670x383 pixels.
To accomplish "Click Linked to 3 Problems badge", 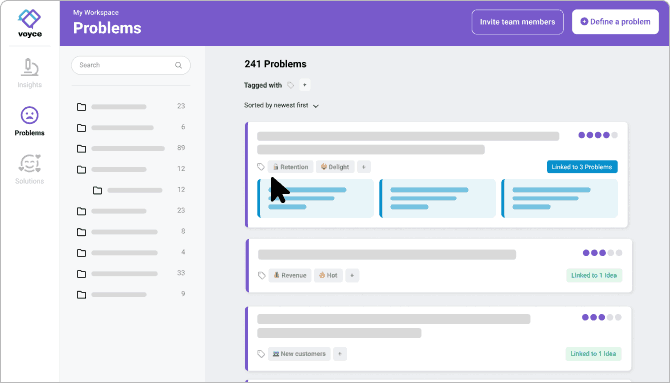I will 582,167.
